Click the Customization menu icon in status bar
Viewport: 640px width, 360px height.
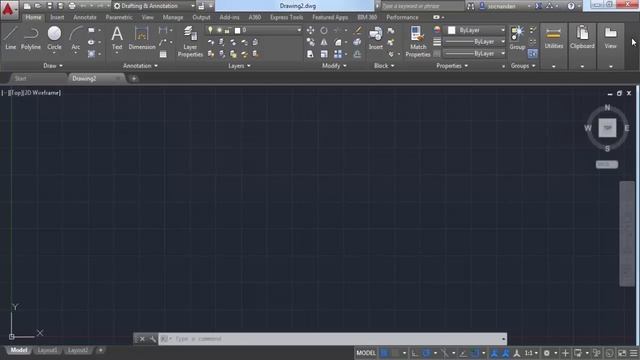point(633,353)
